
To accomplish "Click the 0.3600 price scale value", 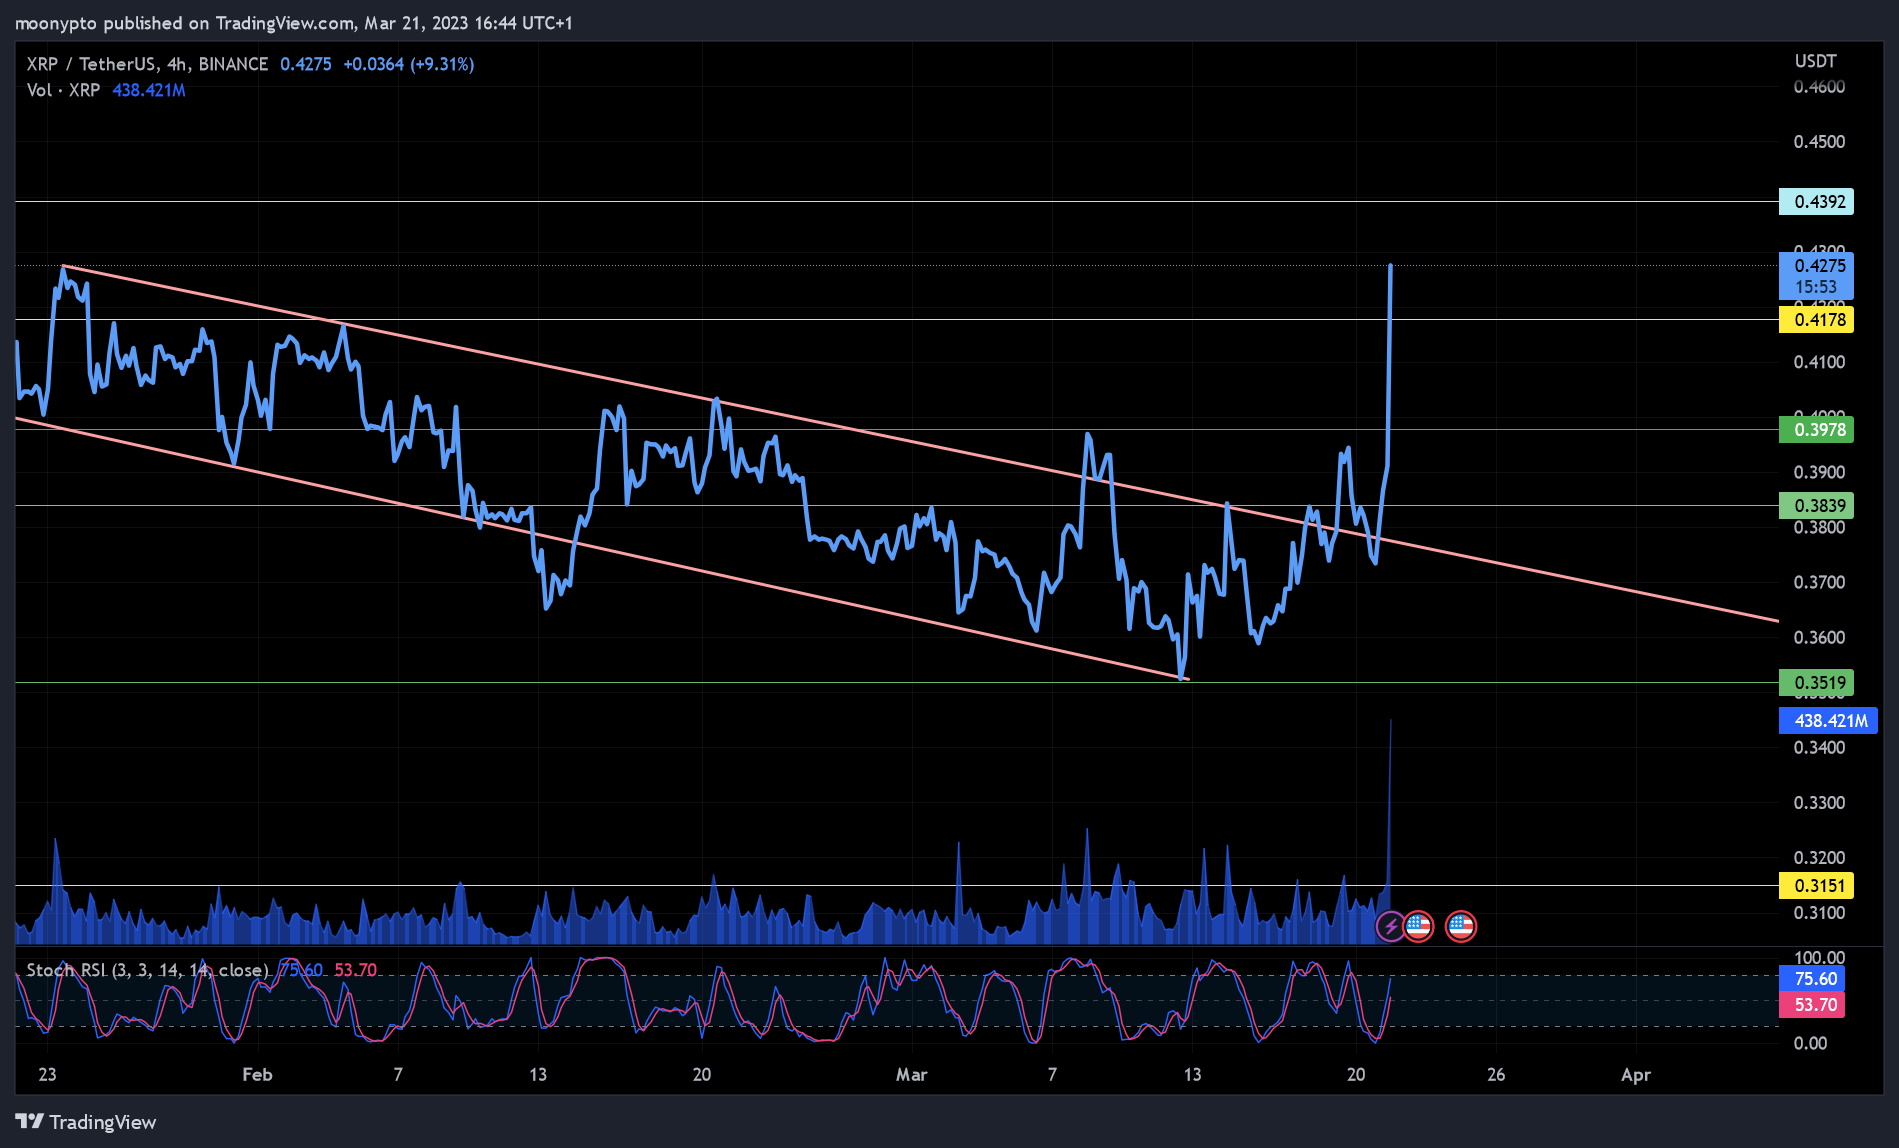I will coord(1819,638).
